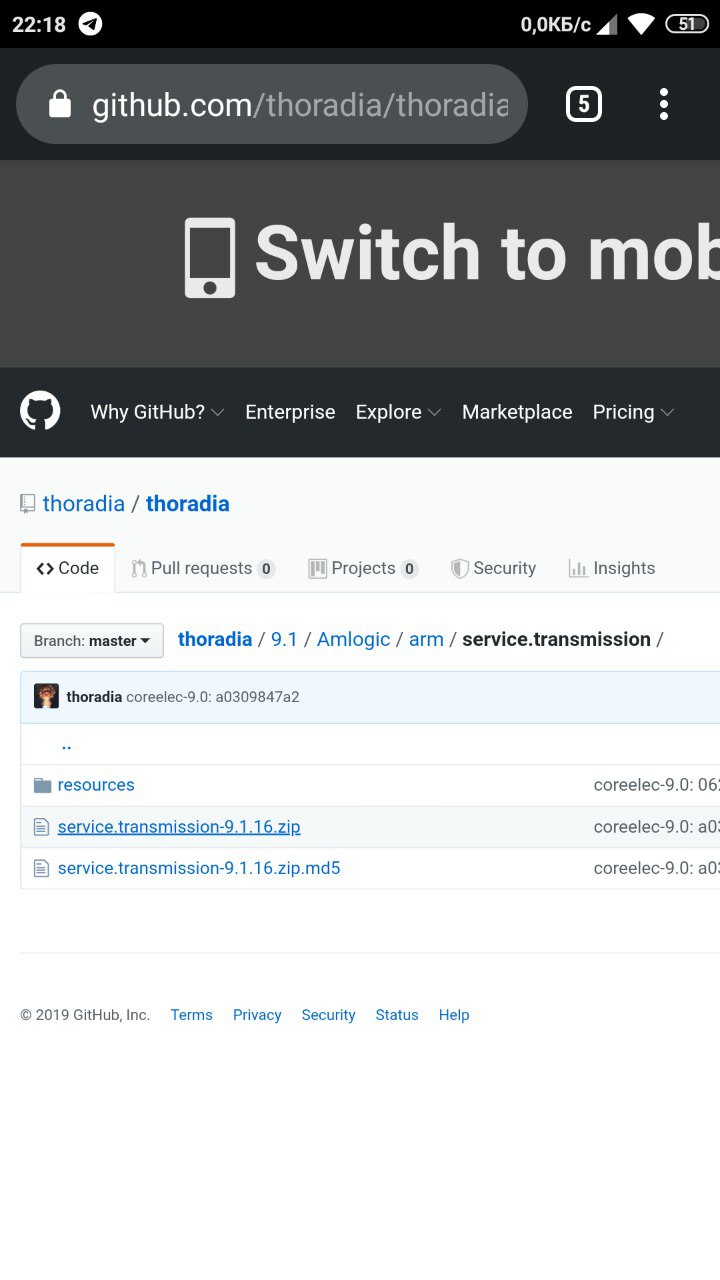Click file icon beside the .zip.md5 file
The image size is (720, 1280).
(x=42, y=868)
